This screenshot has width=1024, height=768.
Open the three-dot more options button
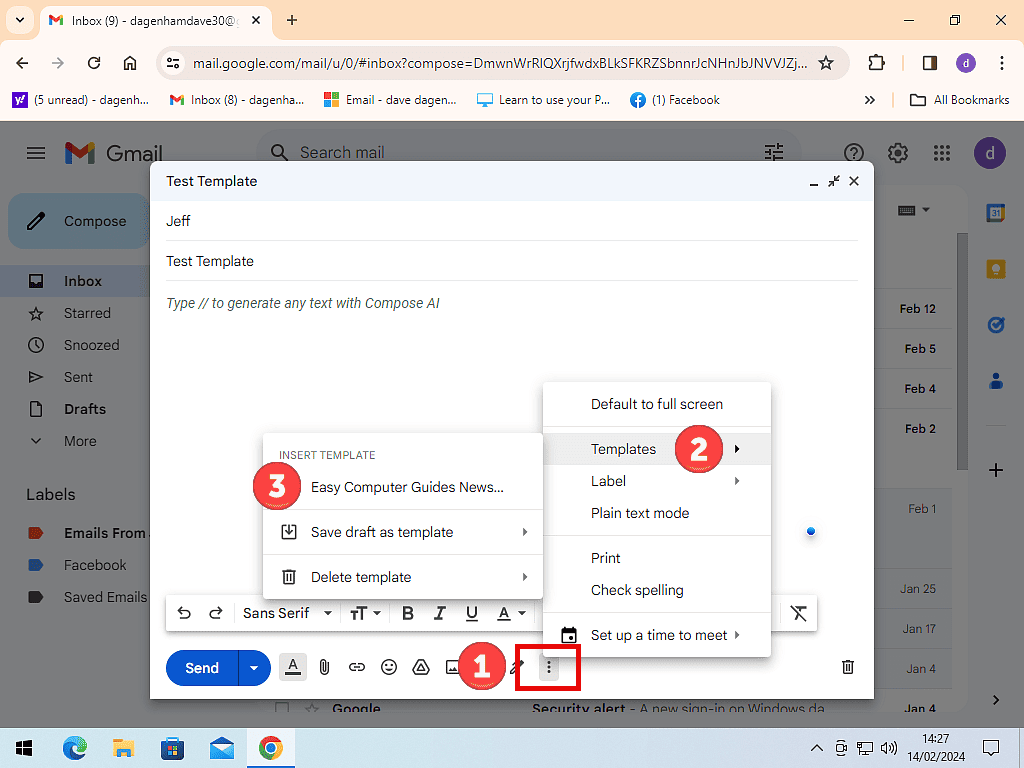548,667
